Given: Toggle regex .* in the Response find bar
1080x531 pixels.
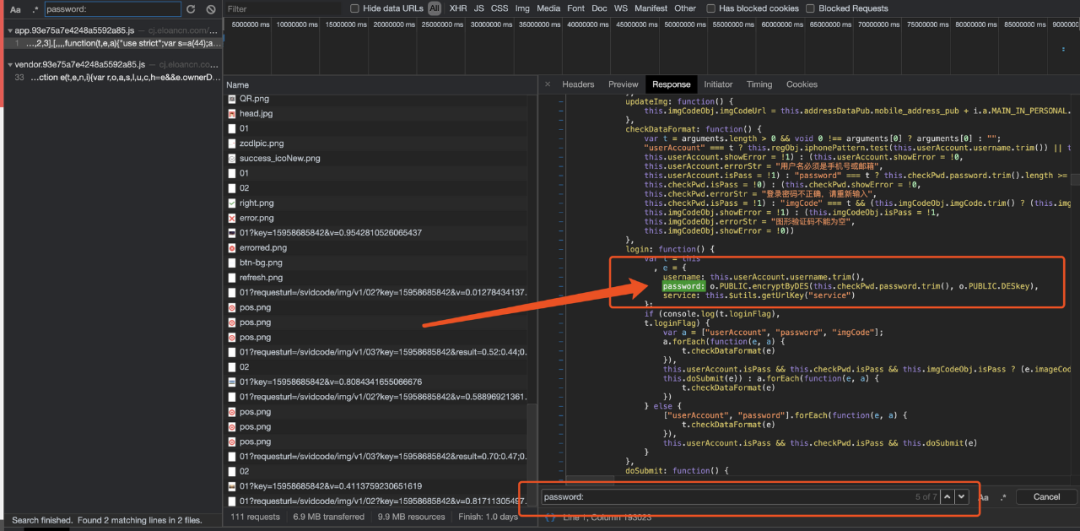Looking at the screenshot, I should (1003, 497).
